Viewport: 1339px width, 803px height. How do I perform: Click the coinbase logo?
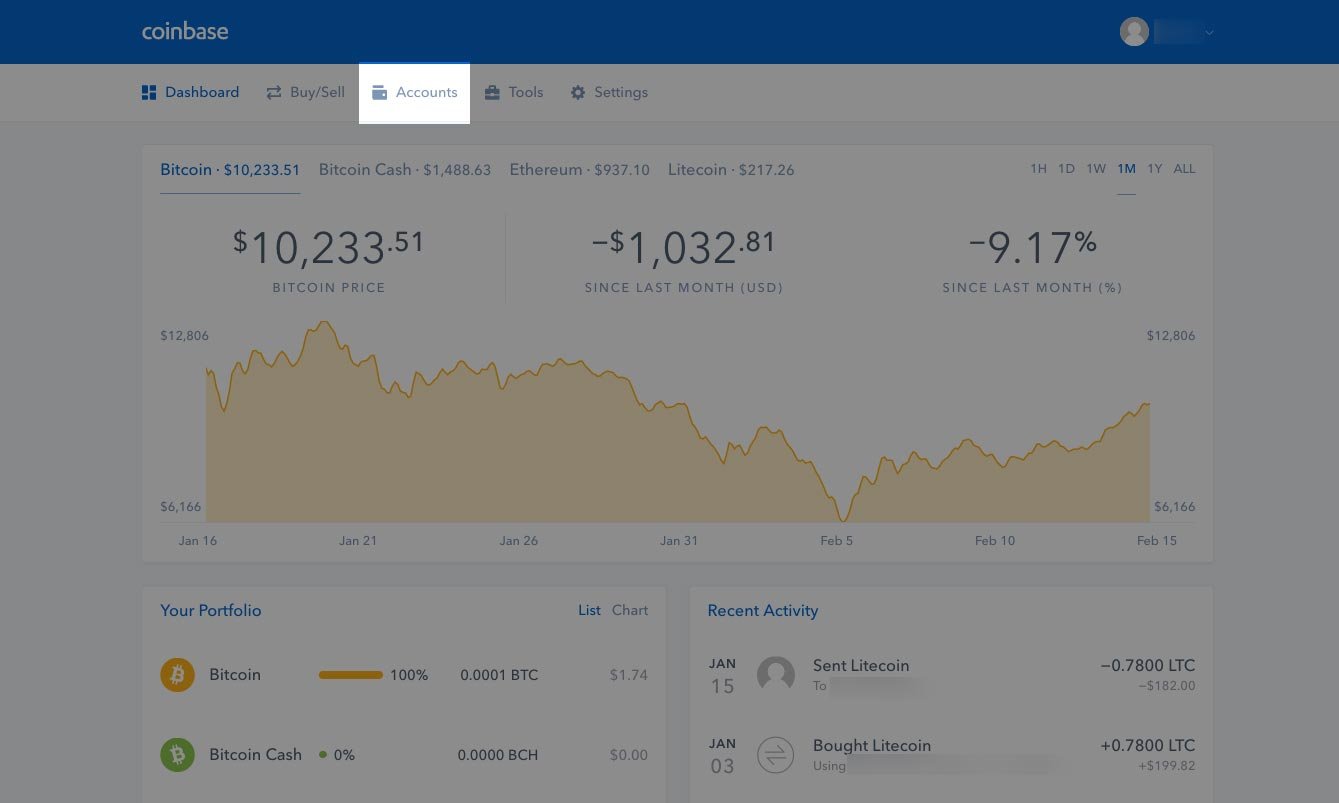coord(185,31)
